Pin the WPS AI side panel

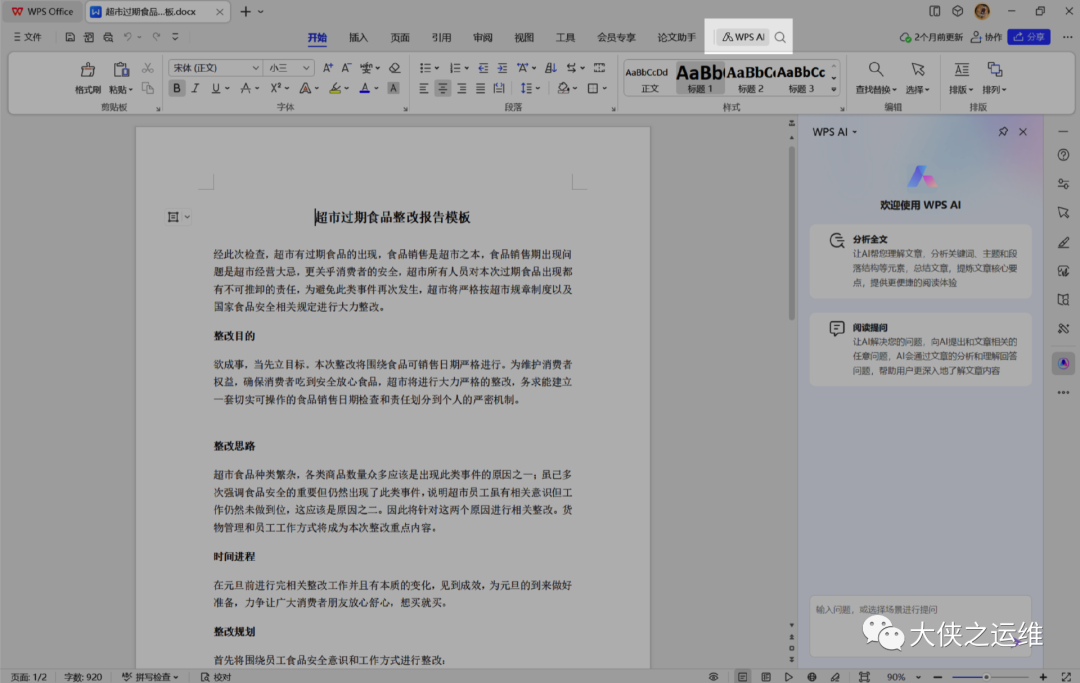coord(1003,132)
